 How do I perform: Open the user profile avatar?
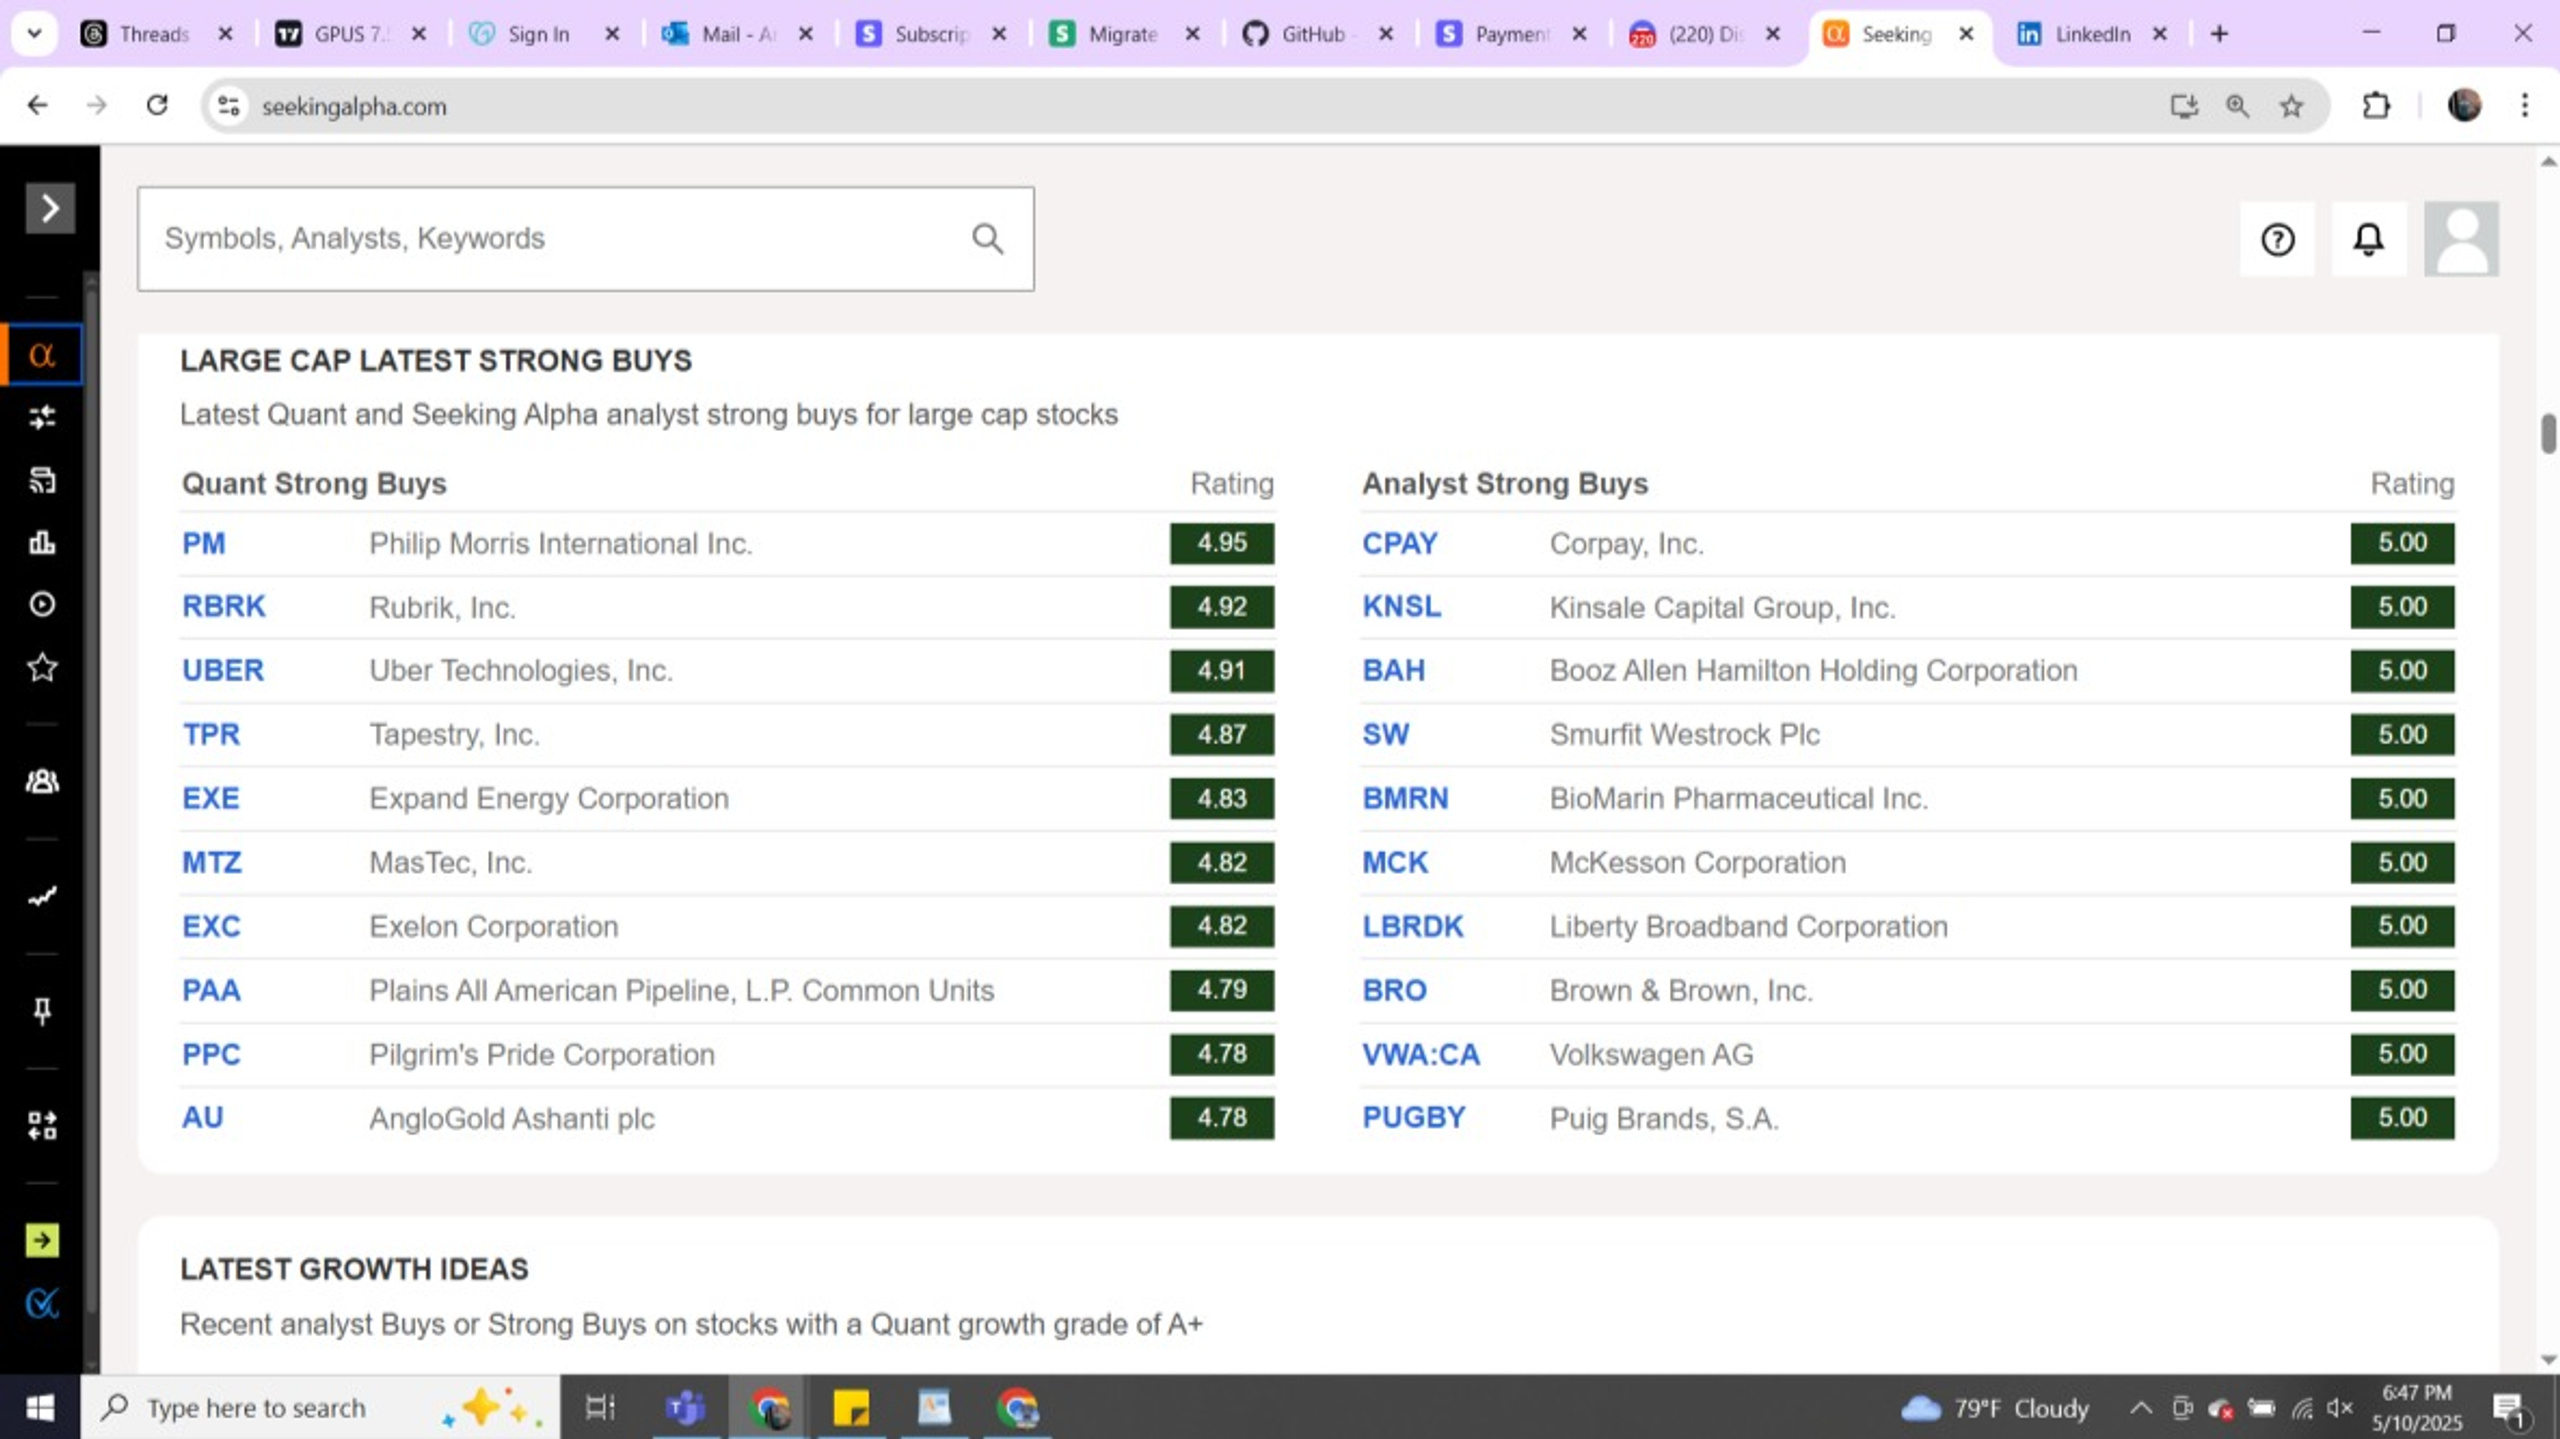coord(2461,240)
